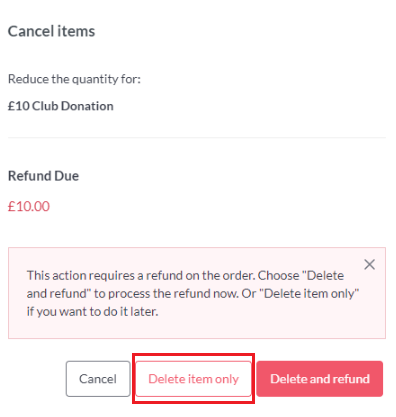Image resolution: width=396 pixels, height=417 pixels.
Task: Abort the cancellation with the Cancel button
Action: [98, 379]
